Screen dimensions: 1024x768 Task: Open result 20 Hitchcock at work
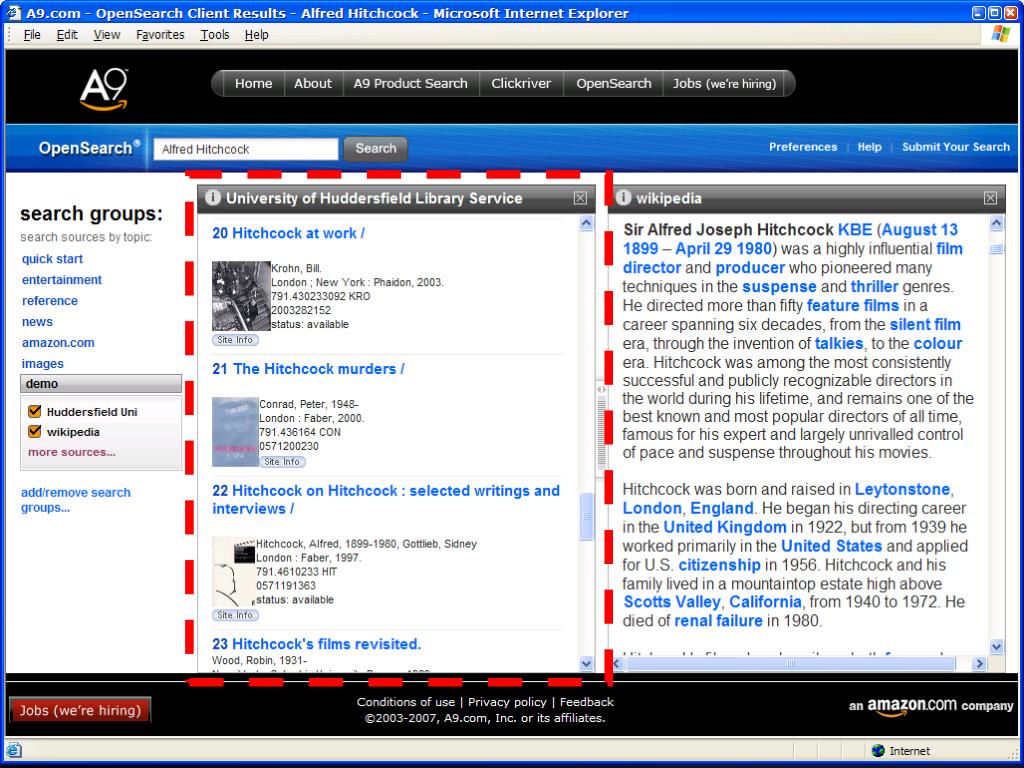tap(288, 233)
